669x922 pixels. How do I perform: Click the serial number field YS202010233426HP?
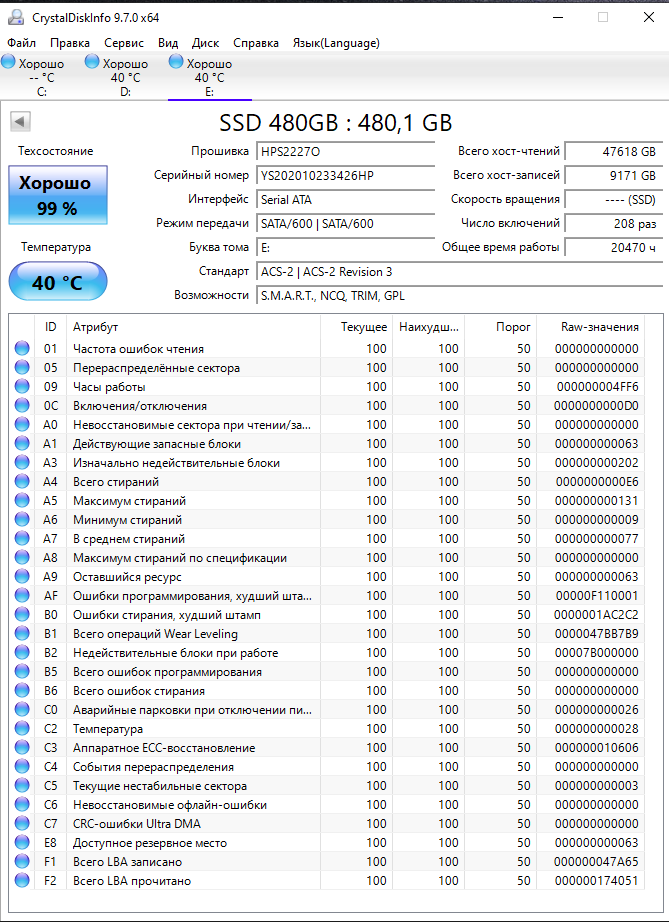pyautogui.click(x=346, y=176)
